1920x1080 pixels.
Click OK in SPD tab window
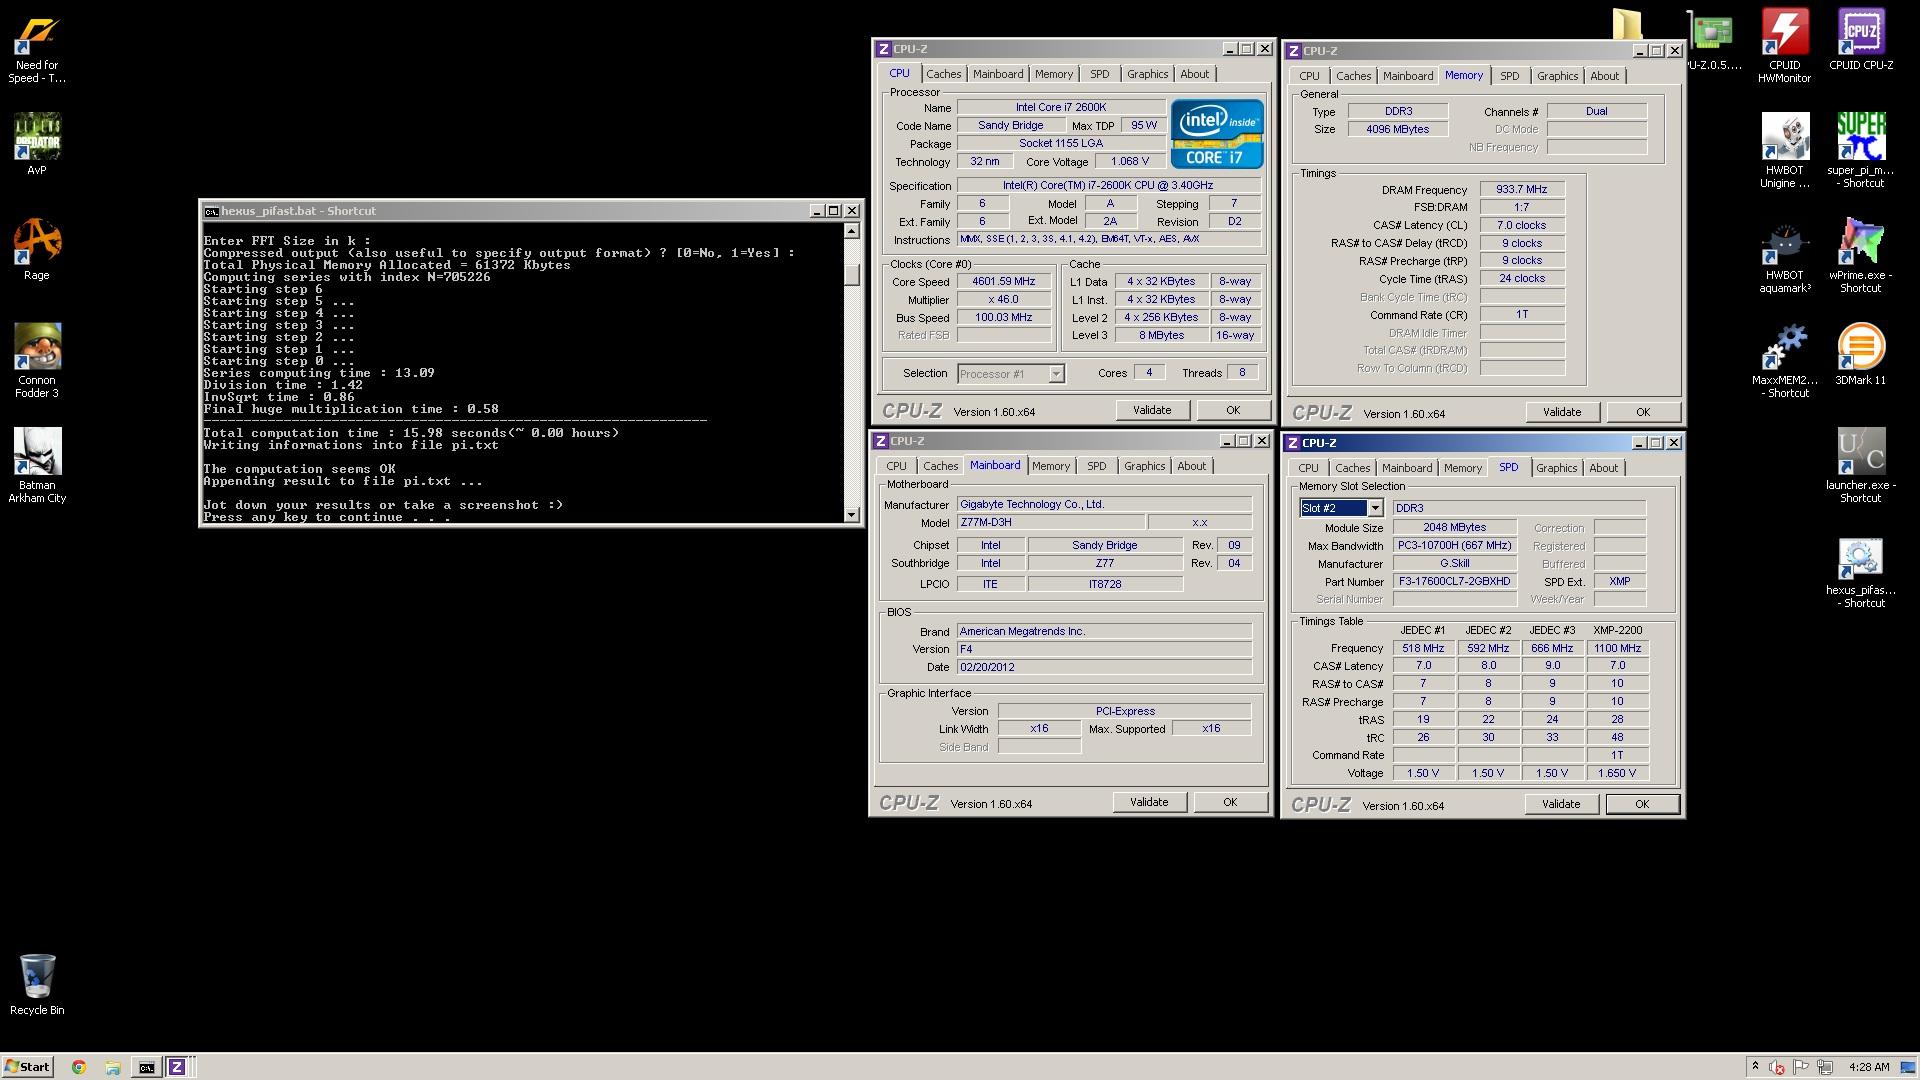[x=1642, y=804]
